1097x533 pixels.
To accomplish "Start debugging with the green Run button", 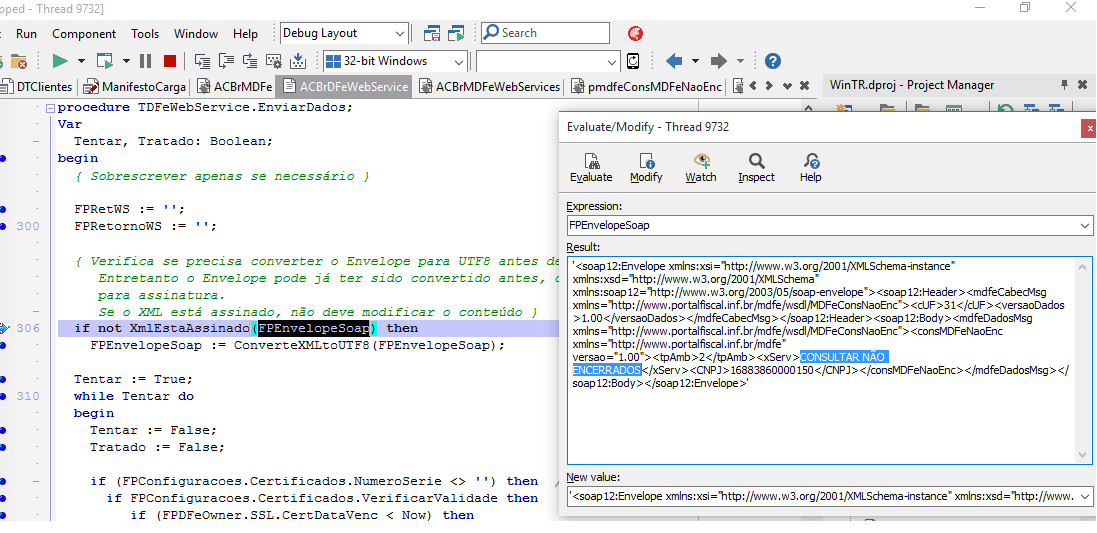I will (x=60, y=61).
